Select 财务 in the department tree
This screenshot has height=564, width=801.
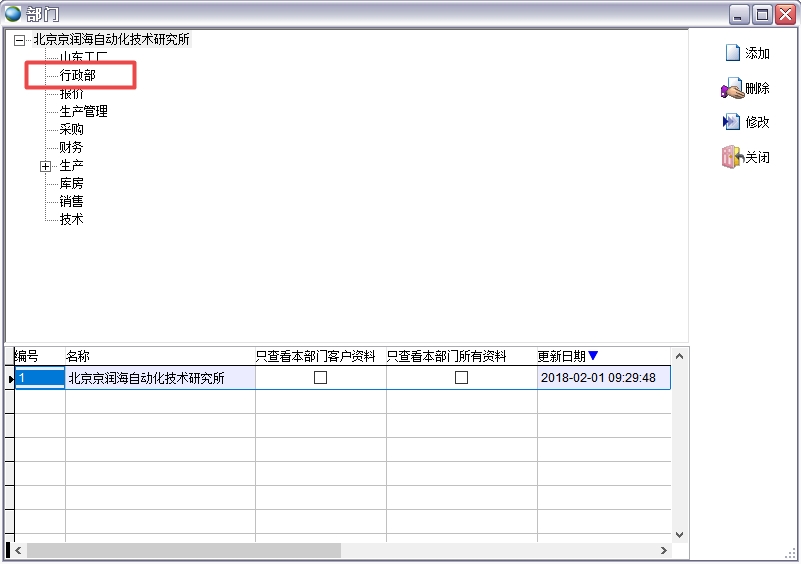[71, 148]
